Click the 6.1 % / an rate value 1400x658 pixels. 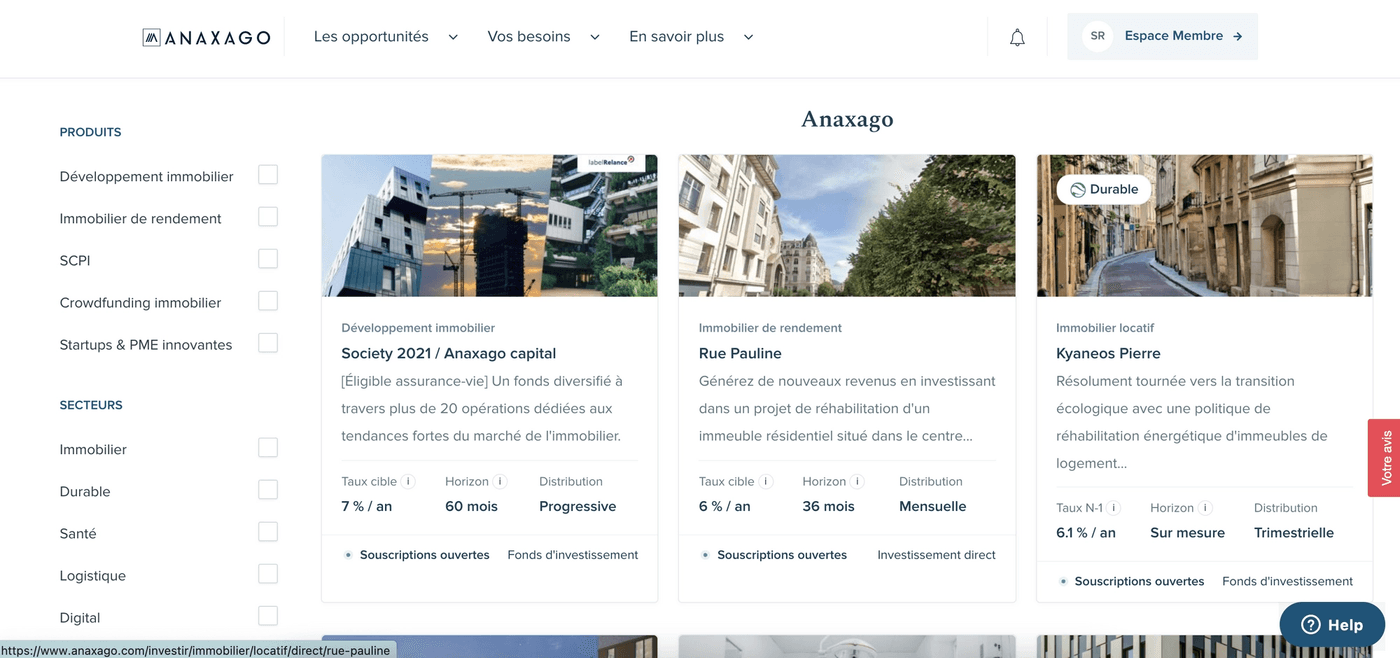coord(1086,533)
